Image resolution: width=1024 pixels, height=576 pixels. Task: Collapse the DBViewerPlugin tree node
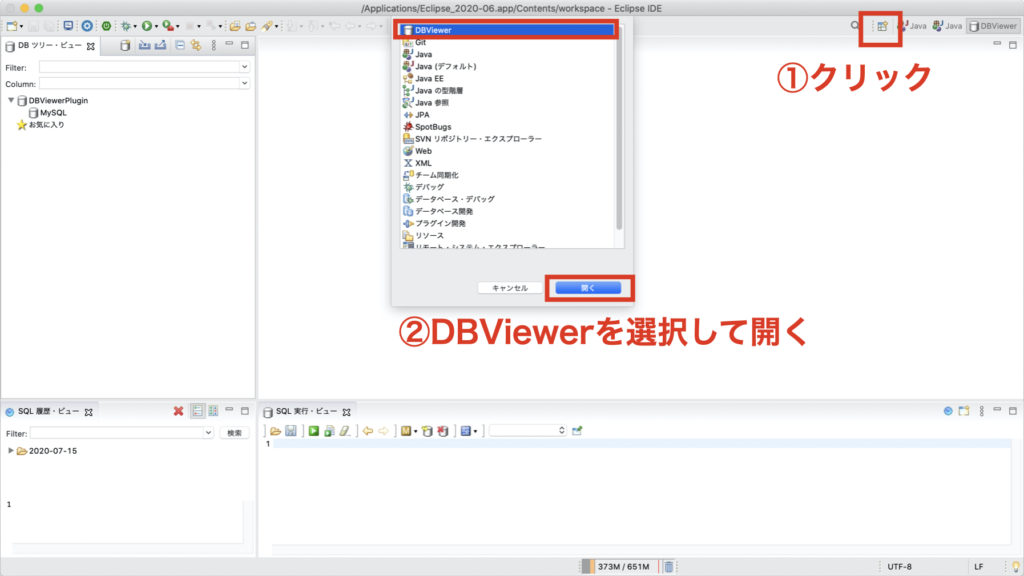[11, 101]
